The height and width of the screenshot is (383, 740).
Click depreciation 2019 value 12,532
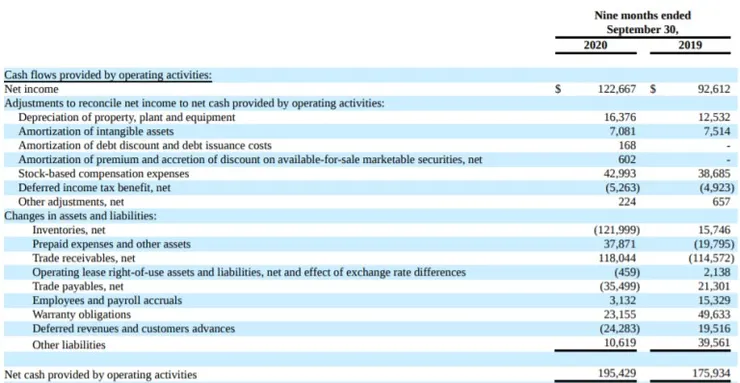pos(715,117)
